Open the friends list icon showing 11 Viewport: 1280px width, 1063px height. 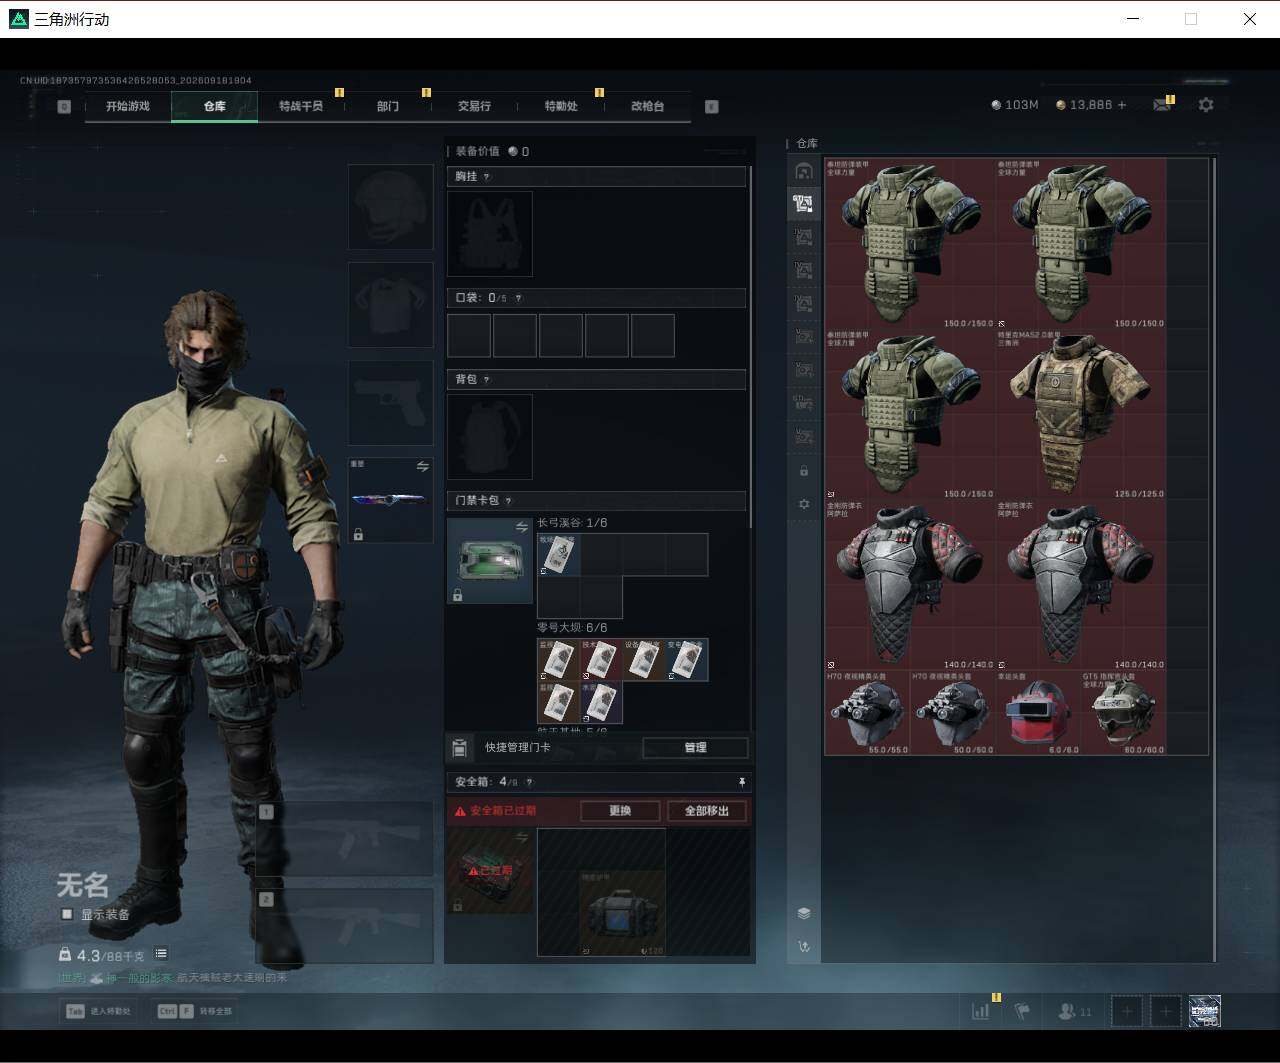[x=1075, y=1012]
